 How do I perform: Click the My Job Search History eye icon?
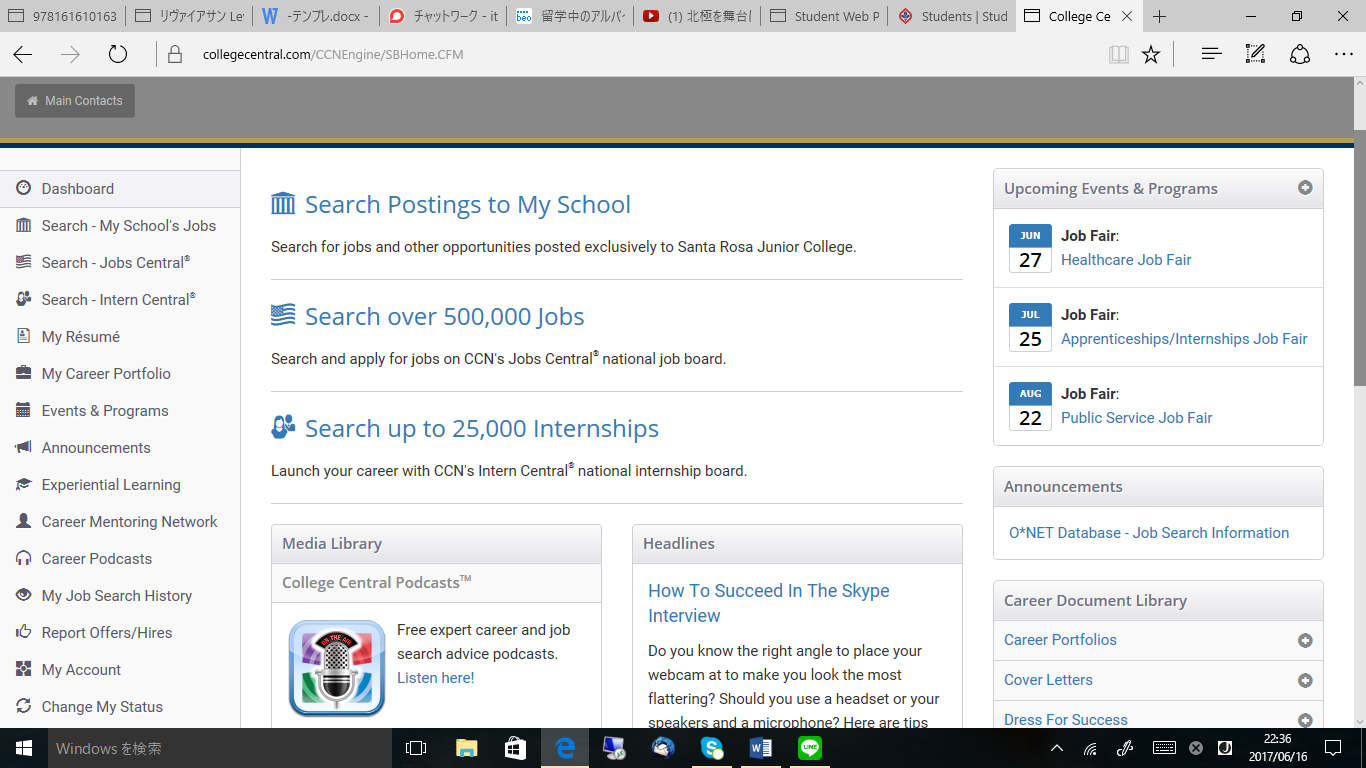coord(23,596)
